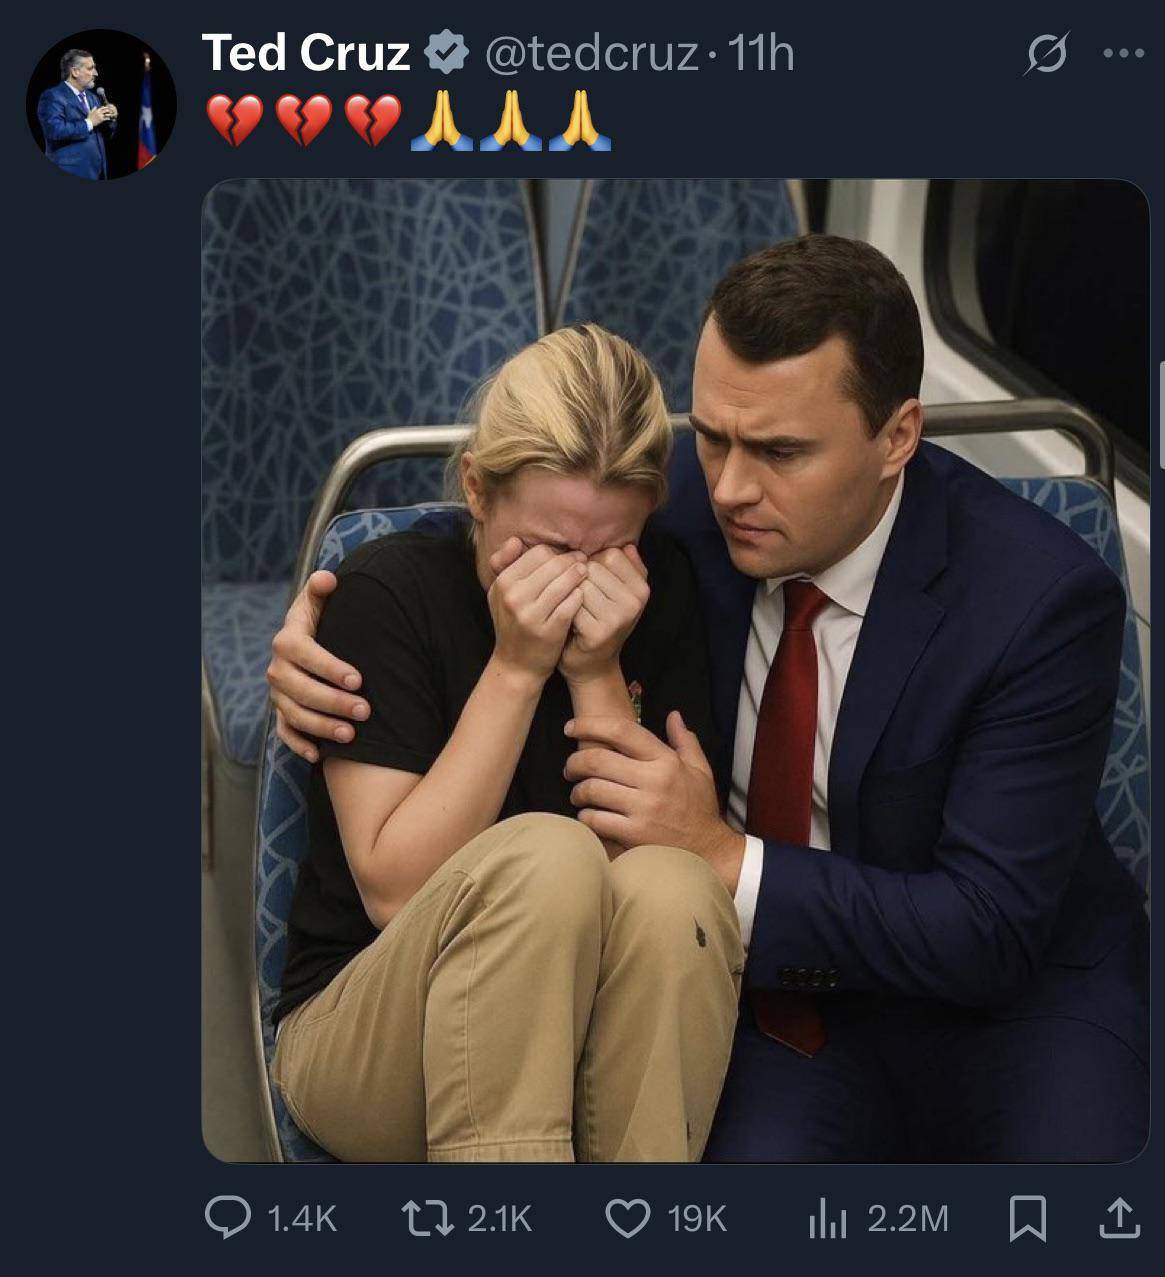Click the Ted Cruz display name

pyautogui.click(x=306, y=53)
